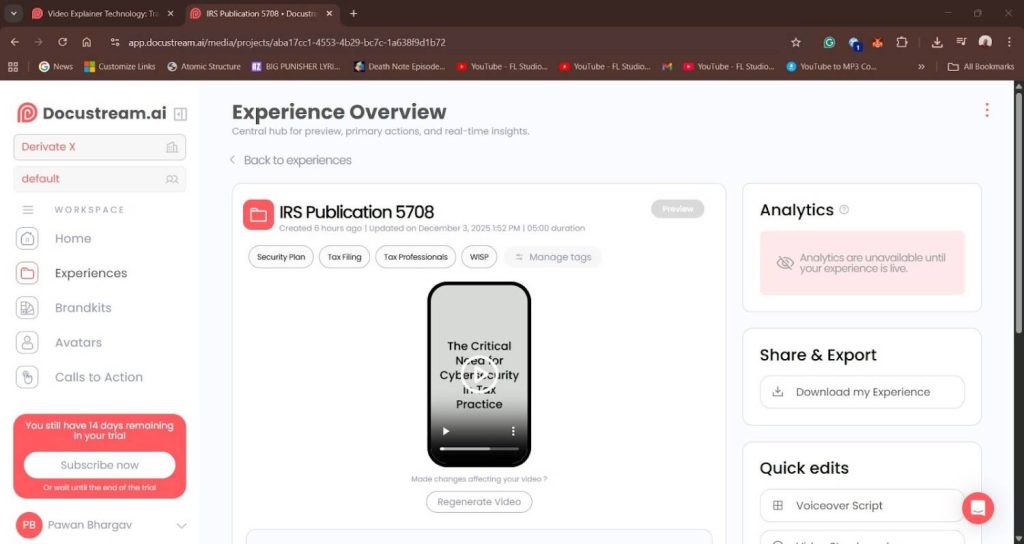Click the Home icon in sidebar
Image resolution: width=1024 pixels, height=544 pixels.
pyautogui.click(x=27, y=238)
